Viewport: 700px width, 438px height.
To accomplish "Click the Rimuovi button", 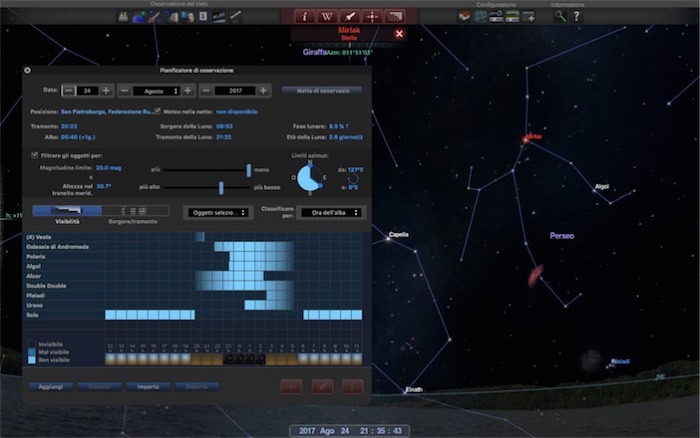I will pos(100,387).
